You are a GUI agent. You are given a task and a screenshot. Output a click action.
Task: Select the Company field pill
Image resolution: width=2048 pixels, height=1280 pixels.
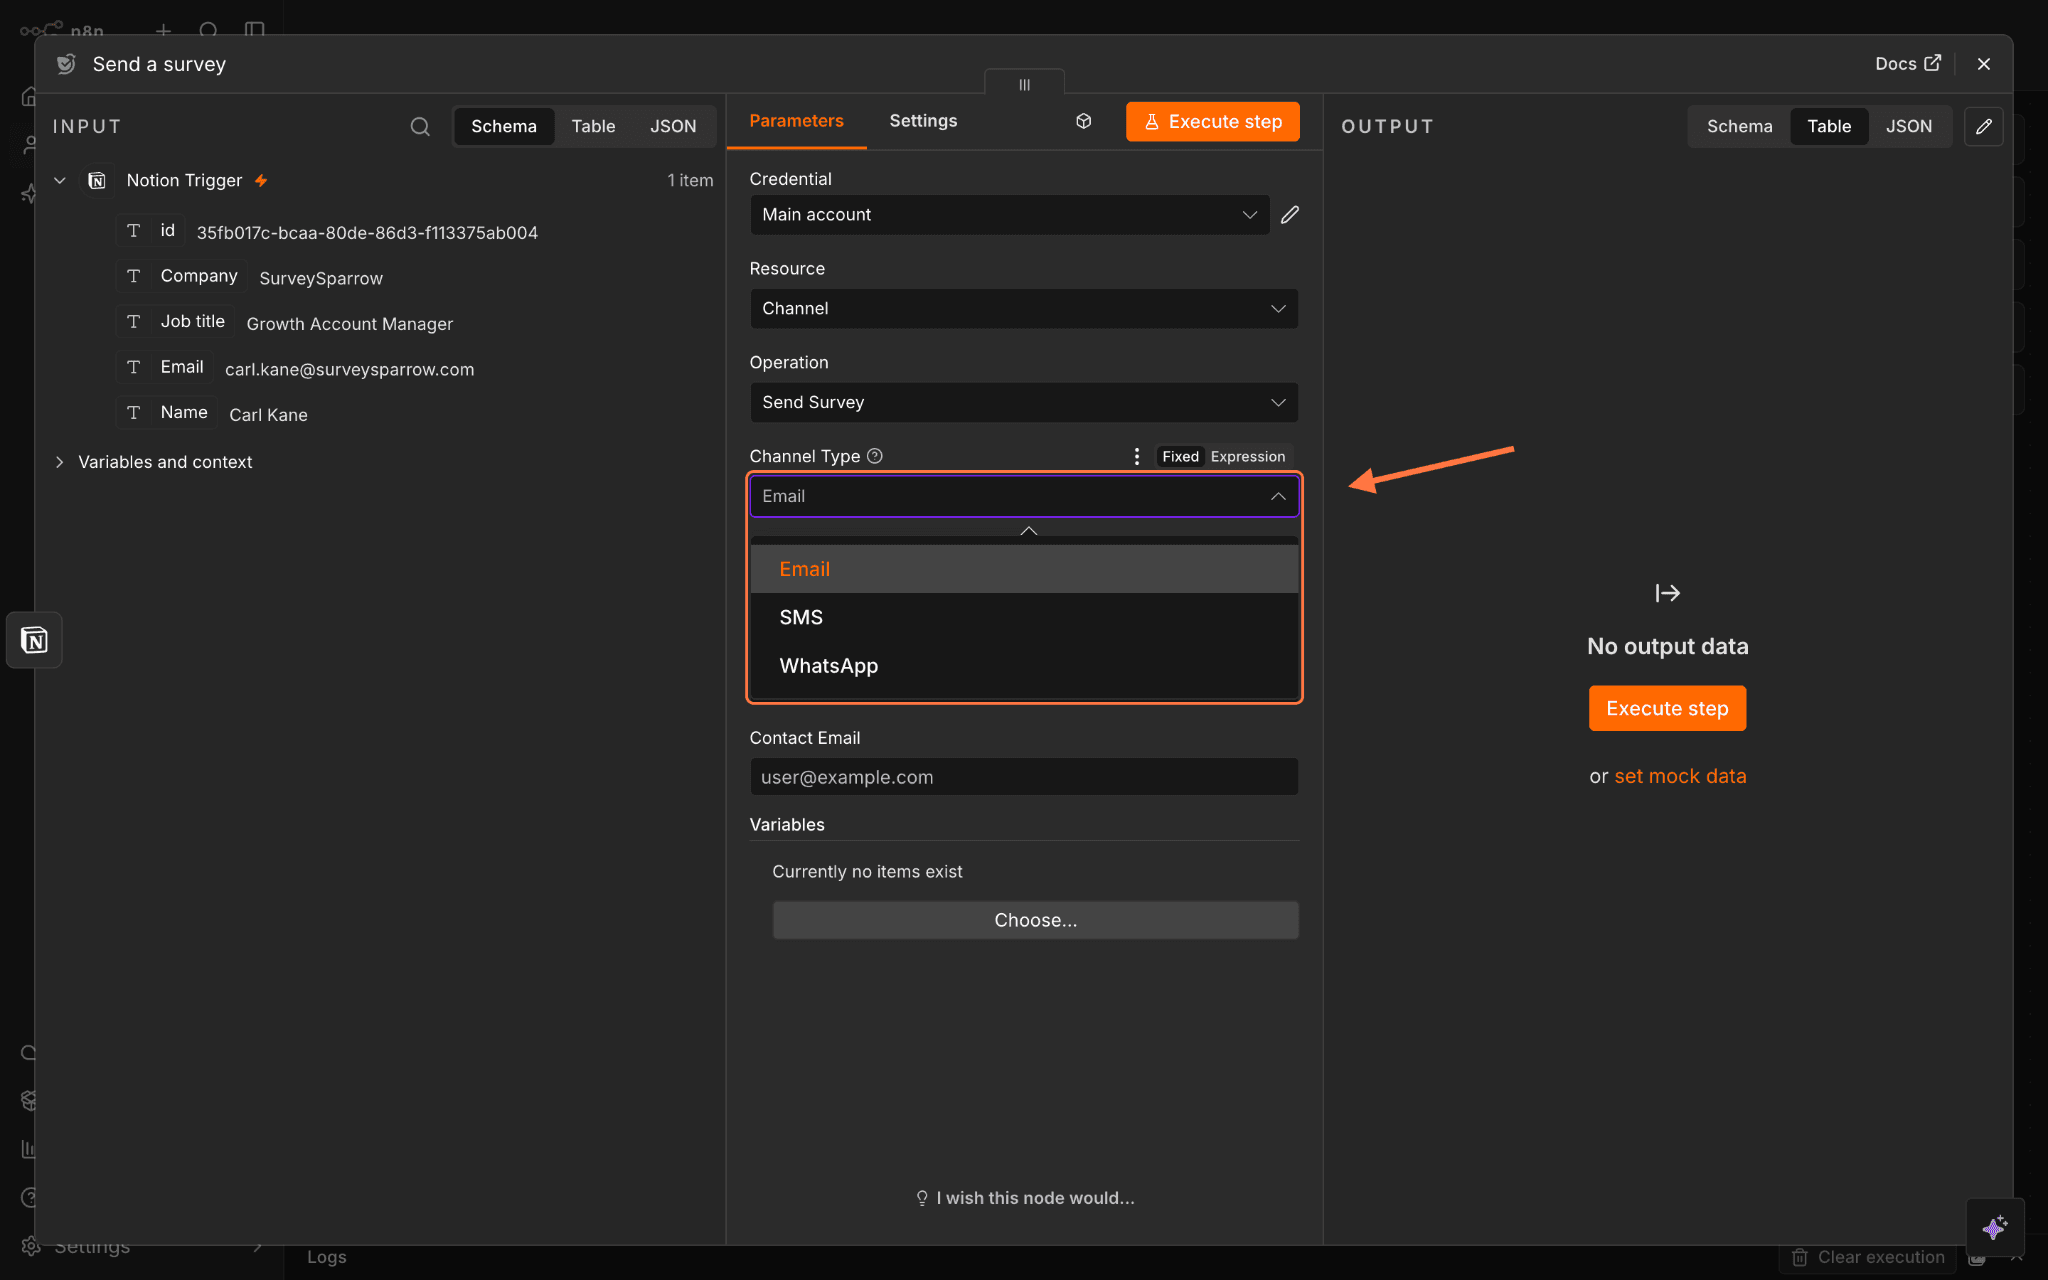pos(182,277)
